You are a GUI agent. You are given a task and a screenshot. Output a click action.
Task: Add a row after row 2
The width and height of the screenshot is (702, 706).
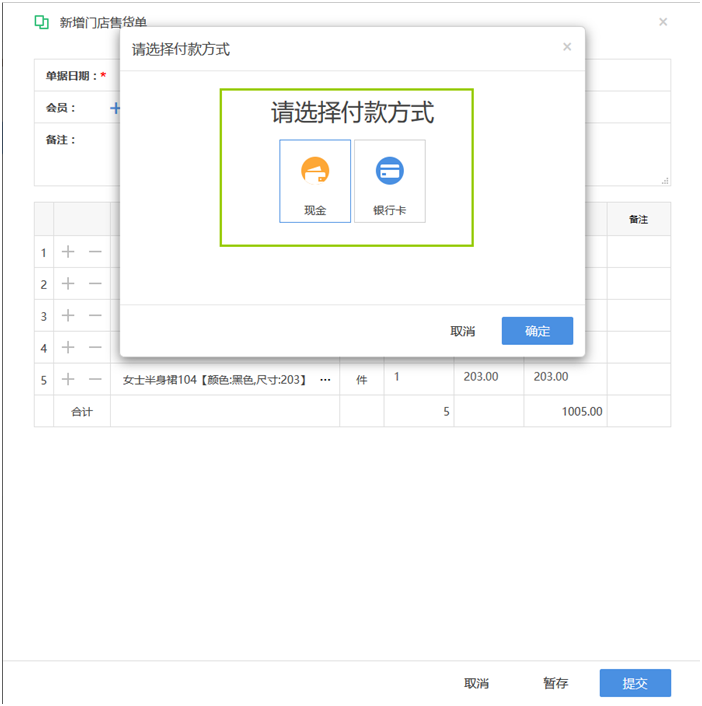68,284
